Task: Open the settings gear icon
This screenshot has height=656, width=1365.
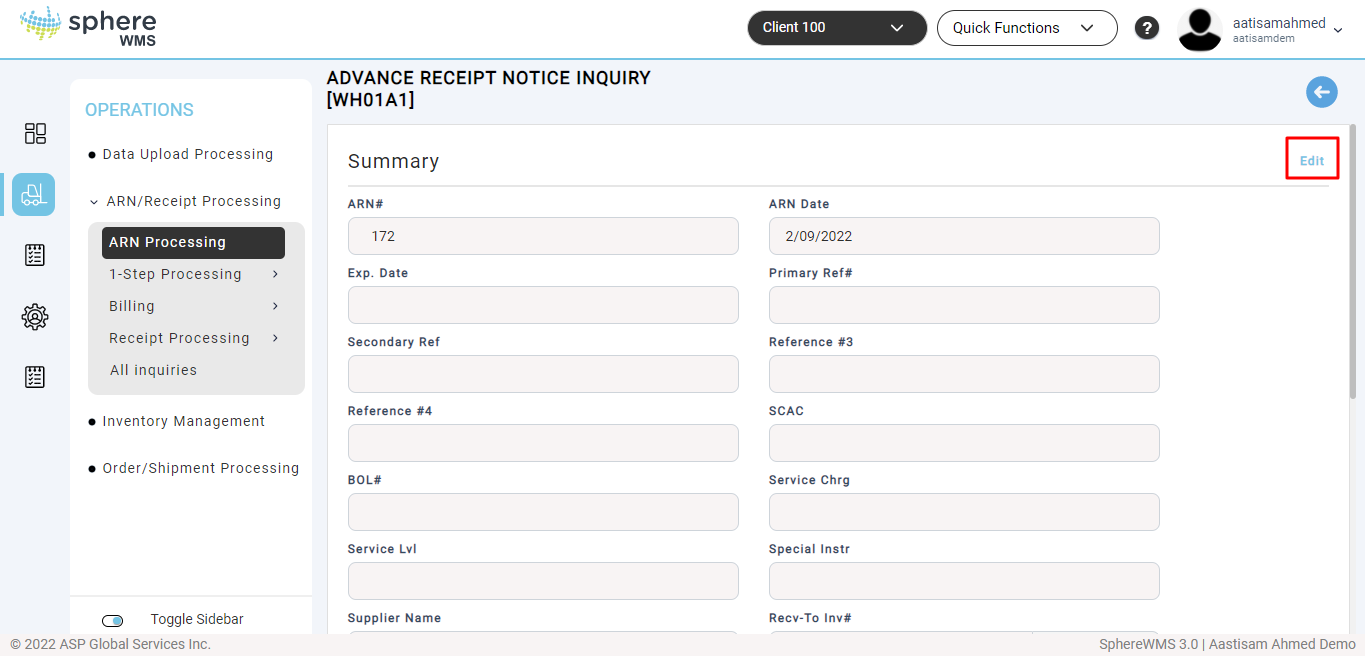Action: point(35,317)
